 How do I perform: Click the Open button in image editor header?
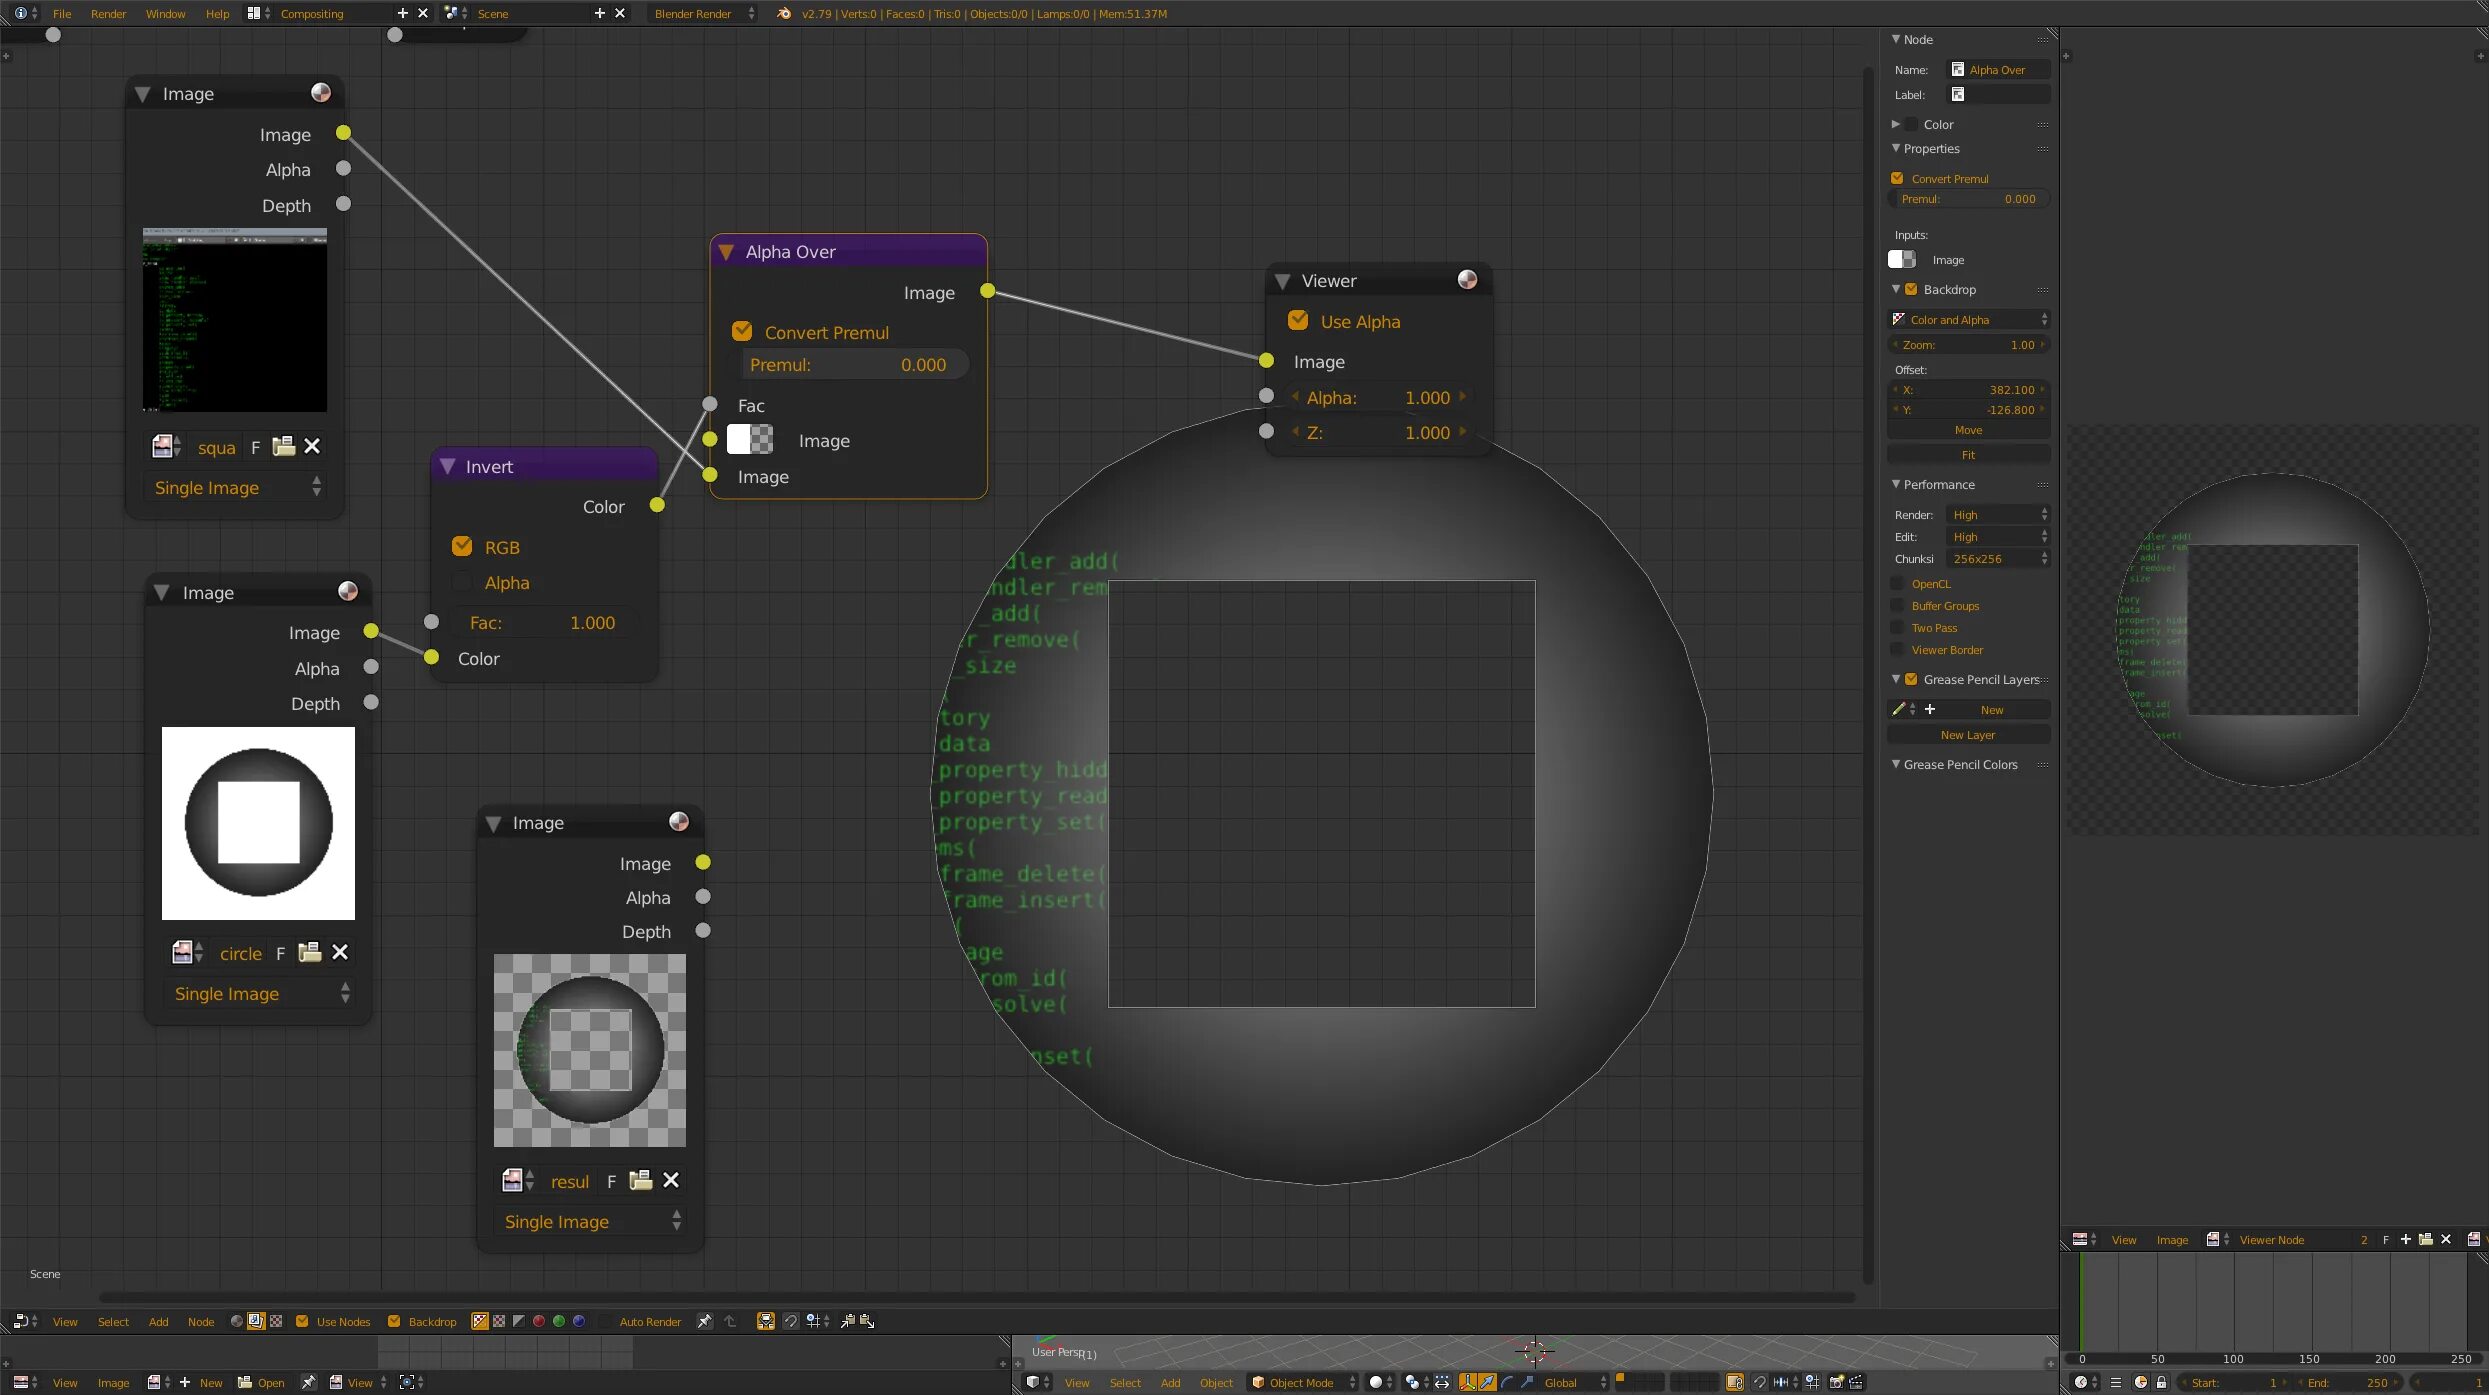tap(261, 1382)
